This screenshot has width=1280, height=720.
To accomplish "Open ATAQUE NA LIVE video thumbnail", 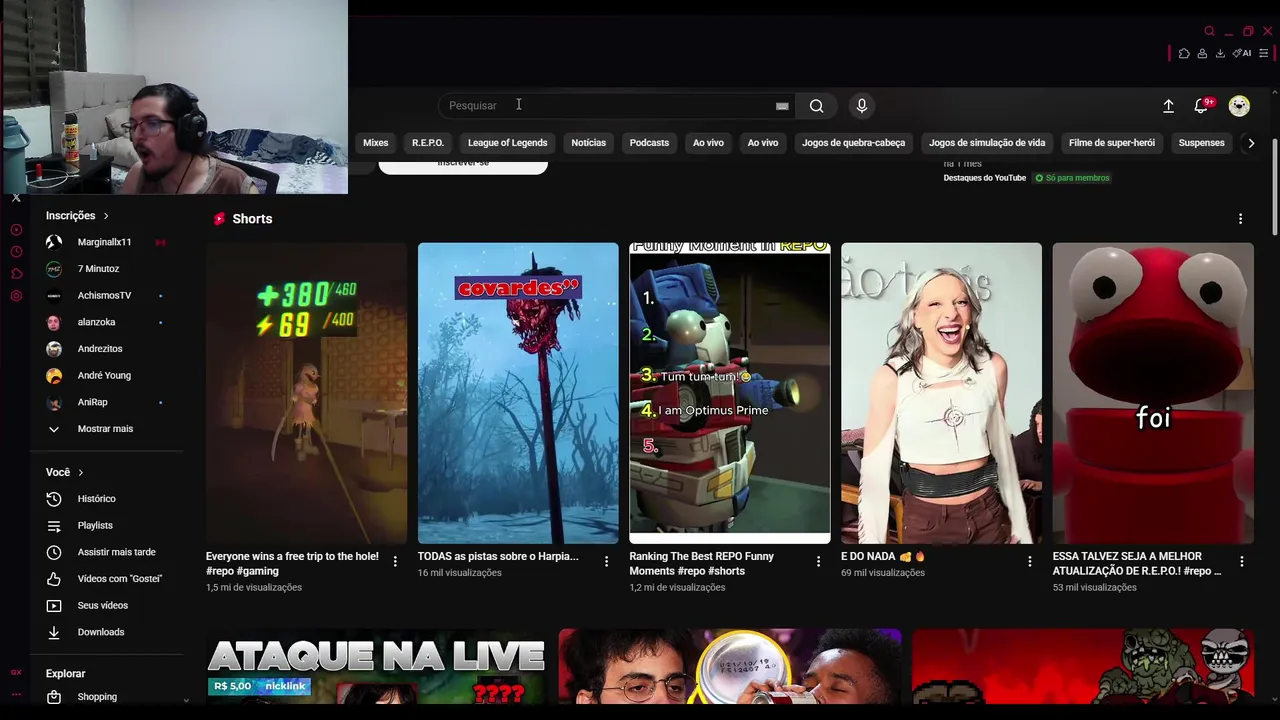I will pyautogui.click(x=376, y=667).
